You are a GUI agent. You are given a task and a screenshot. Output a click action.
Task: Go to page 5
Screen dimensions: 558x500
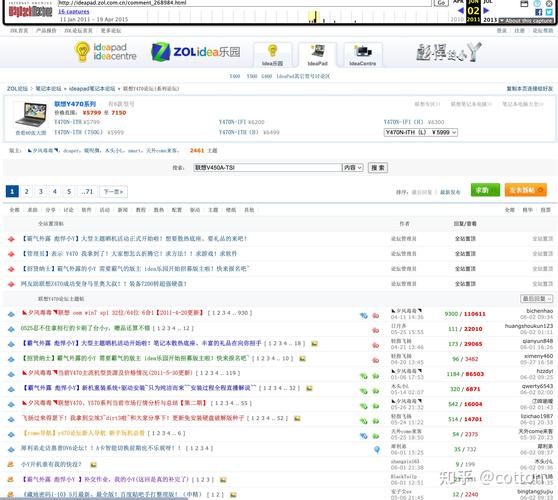pos(69,191)
